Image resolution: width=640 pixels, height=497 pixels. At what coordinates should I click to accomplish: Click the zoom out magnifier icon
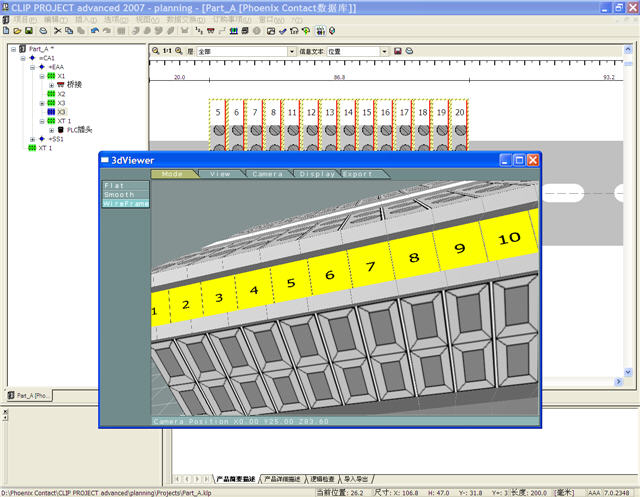coord(179,51)
